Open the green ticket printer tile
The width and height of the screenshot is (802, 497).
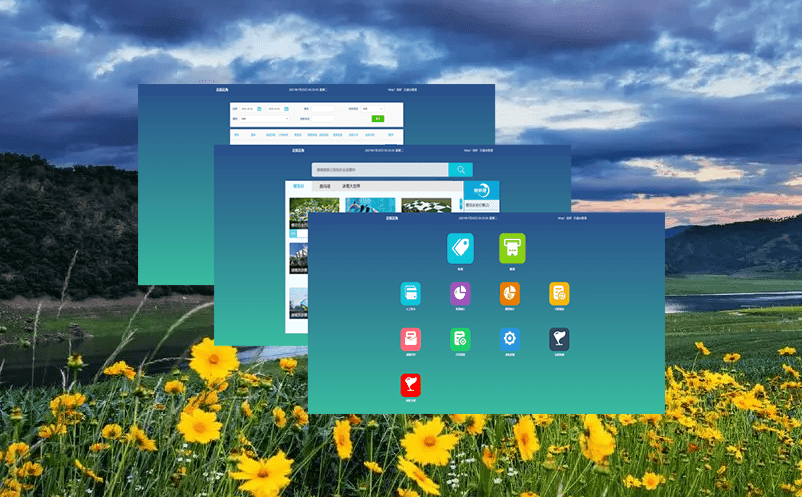pos(512,248)
